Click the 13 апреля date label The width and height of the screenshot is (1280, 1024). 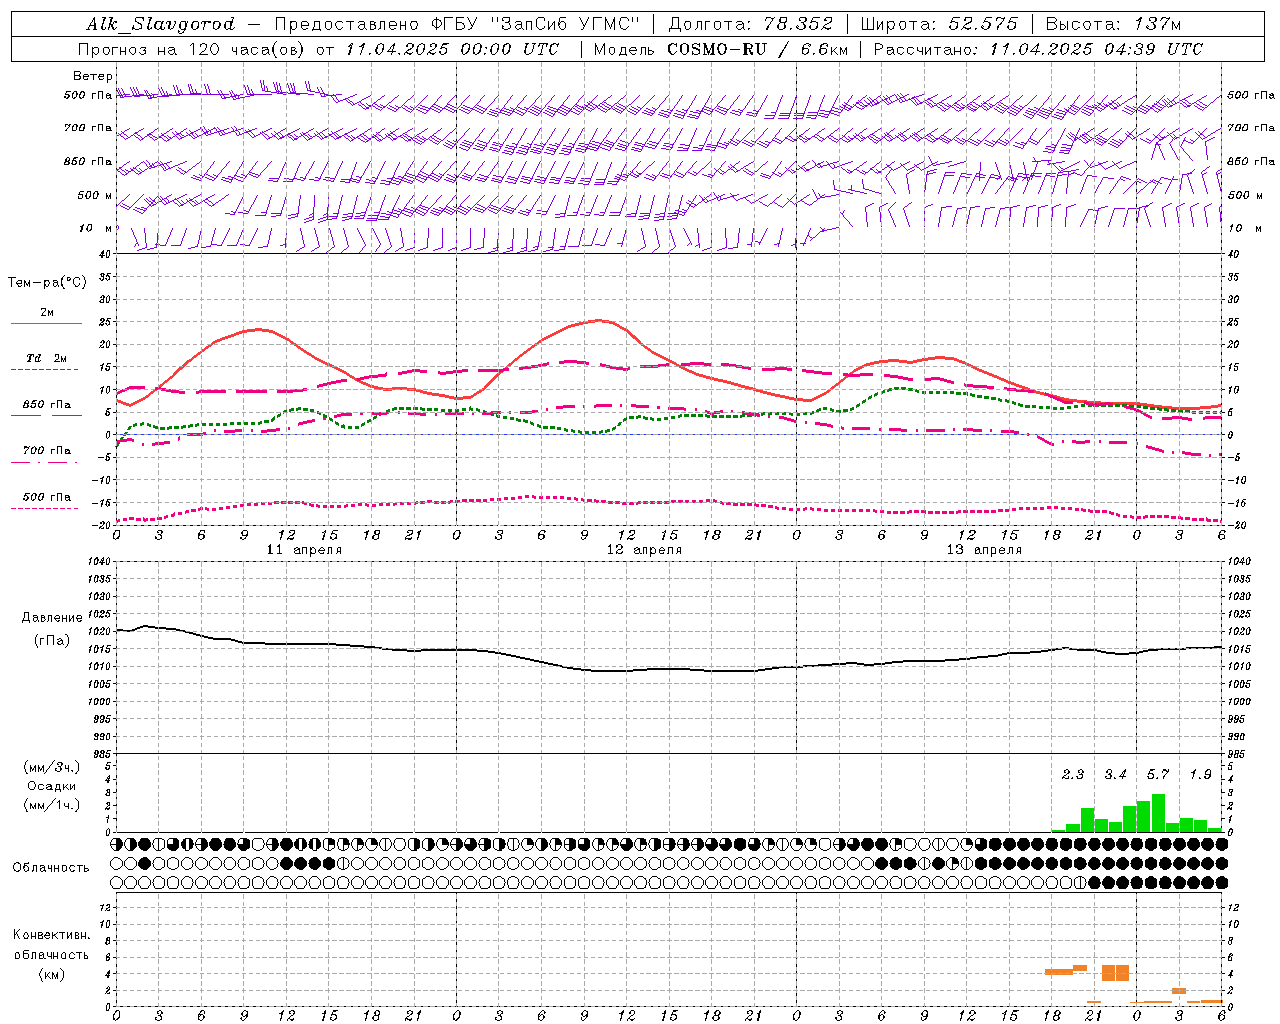(x=984, y=550)
